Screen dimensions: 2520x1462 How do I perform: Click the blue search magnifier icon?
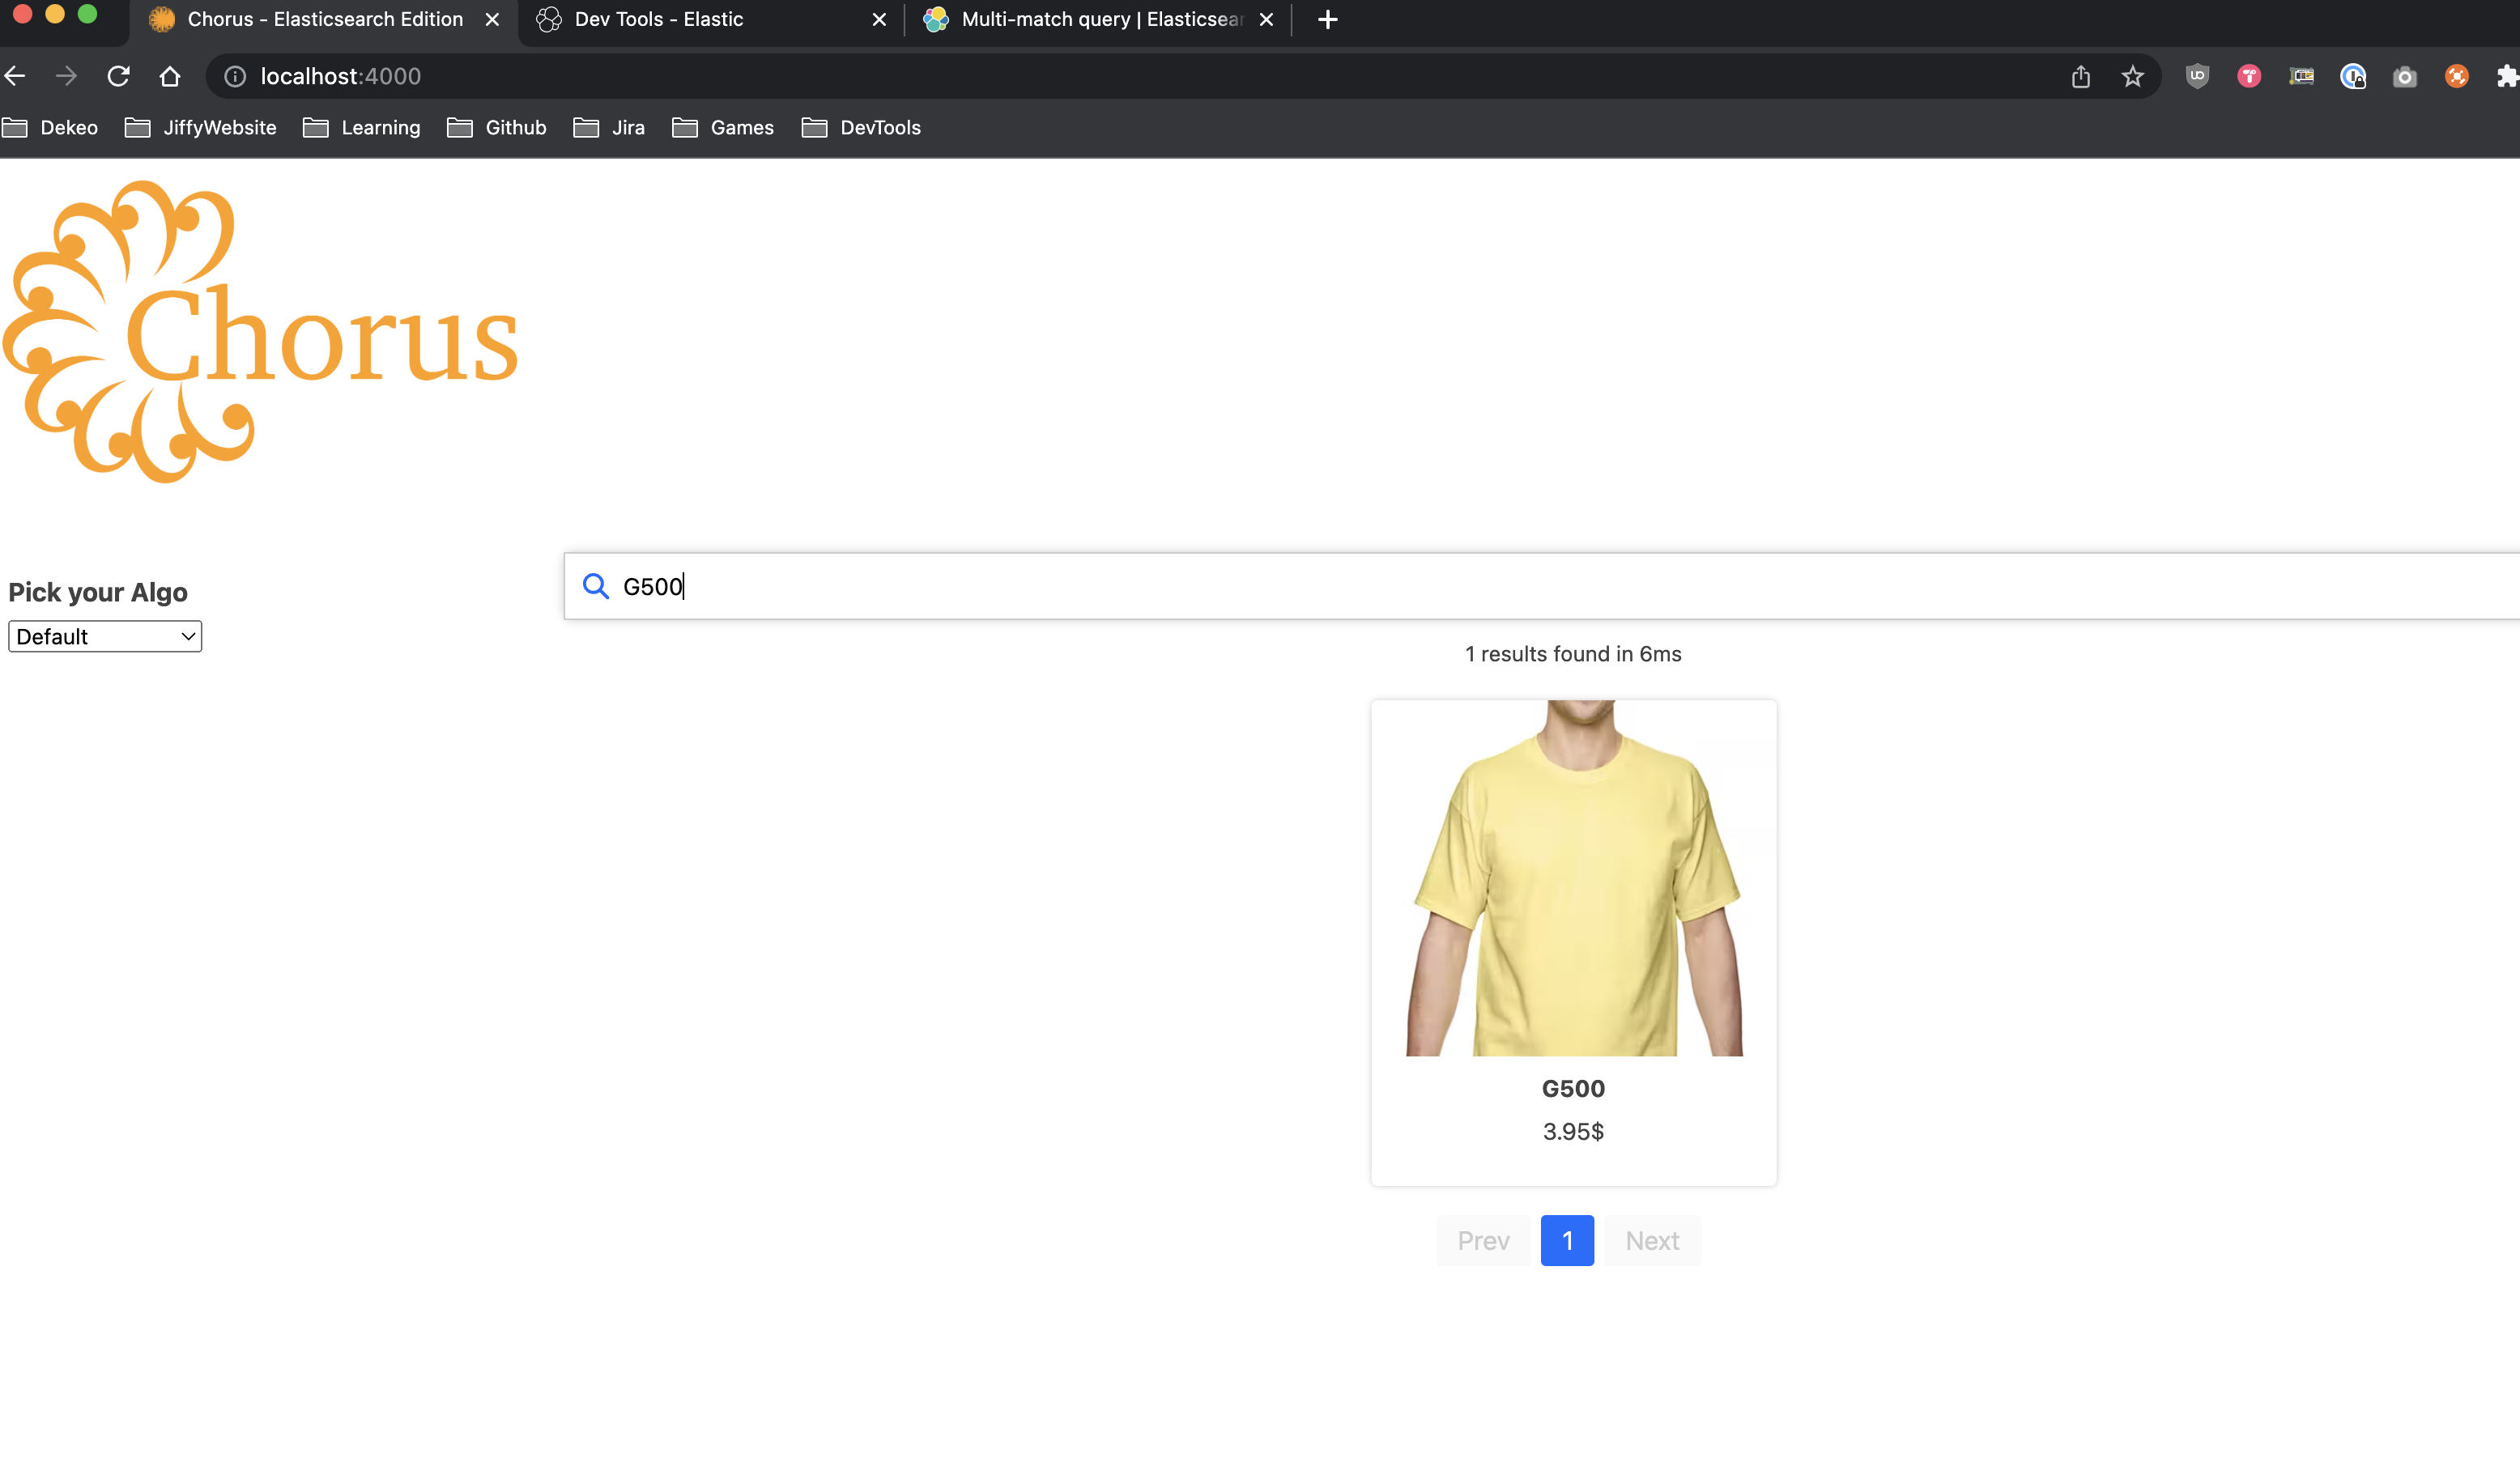pos(596,586)
